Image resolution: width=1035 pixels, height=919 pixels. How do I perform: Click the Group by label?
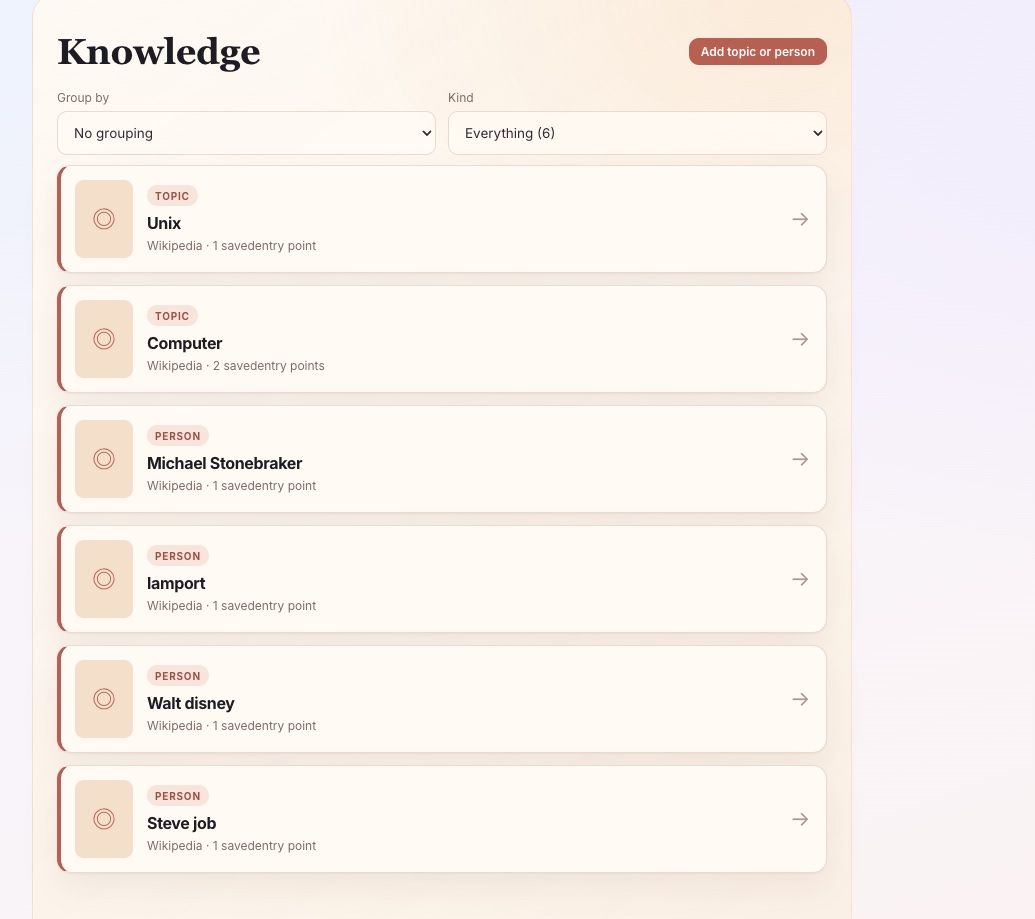pos(83,98)
